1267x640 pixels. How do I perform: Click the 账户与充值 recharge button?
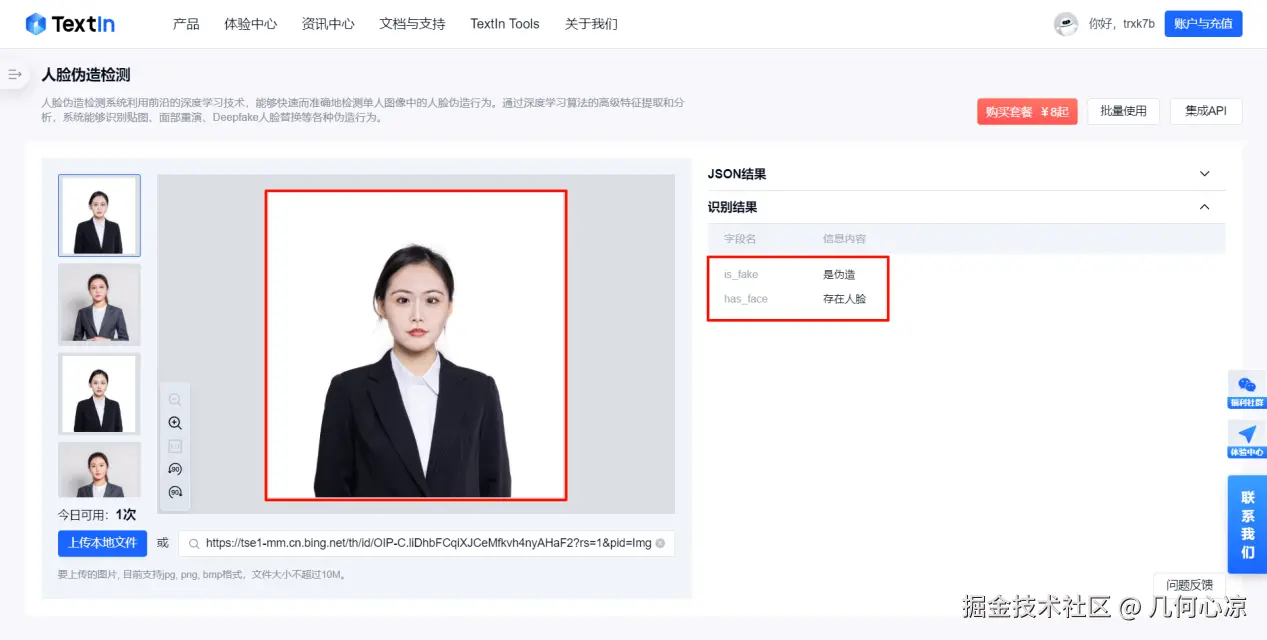pos(1202,23)
